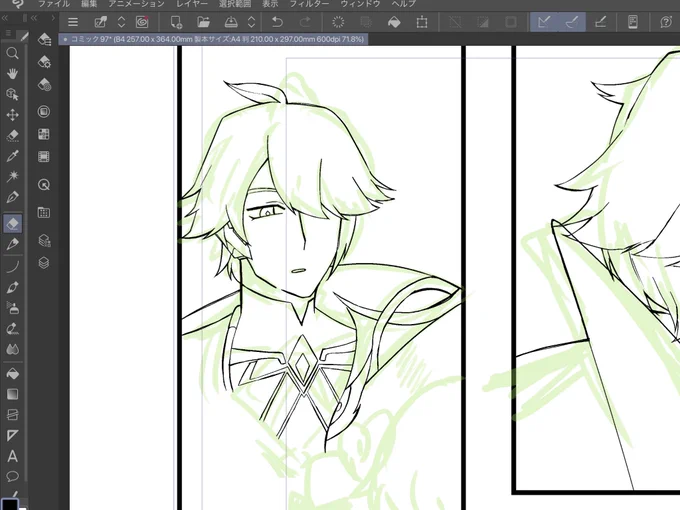Select the highlighted Eraser tool
This screenshot has height=510, width=680.
[13, 224]
